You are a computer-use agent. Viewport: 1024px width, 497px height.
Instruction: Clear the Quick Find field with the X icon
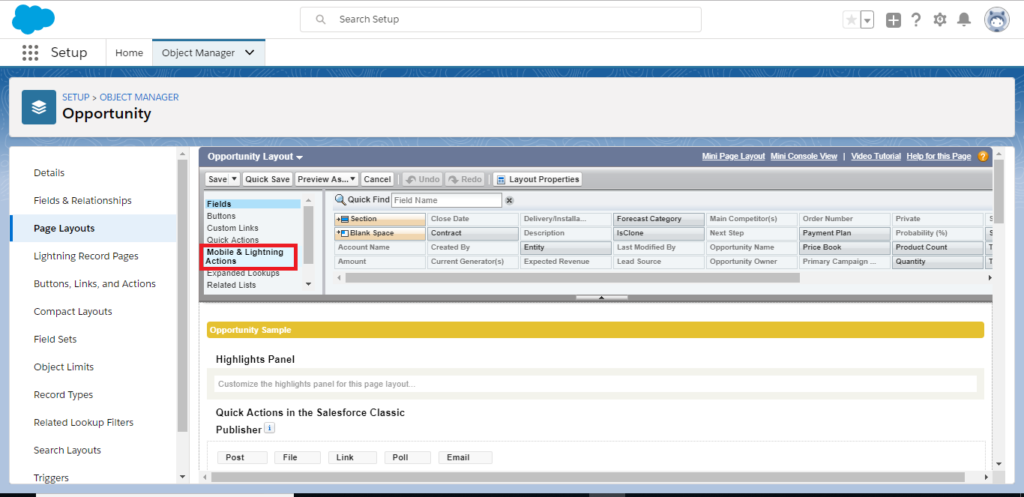[x=509, y=200]
